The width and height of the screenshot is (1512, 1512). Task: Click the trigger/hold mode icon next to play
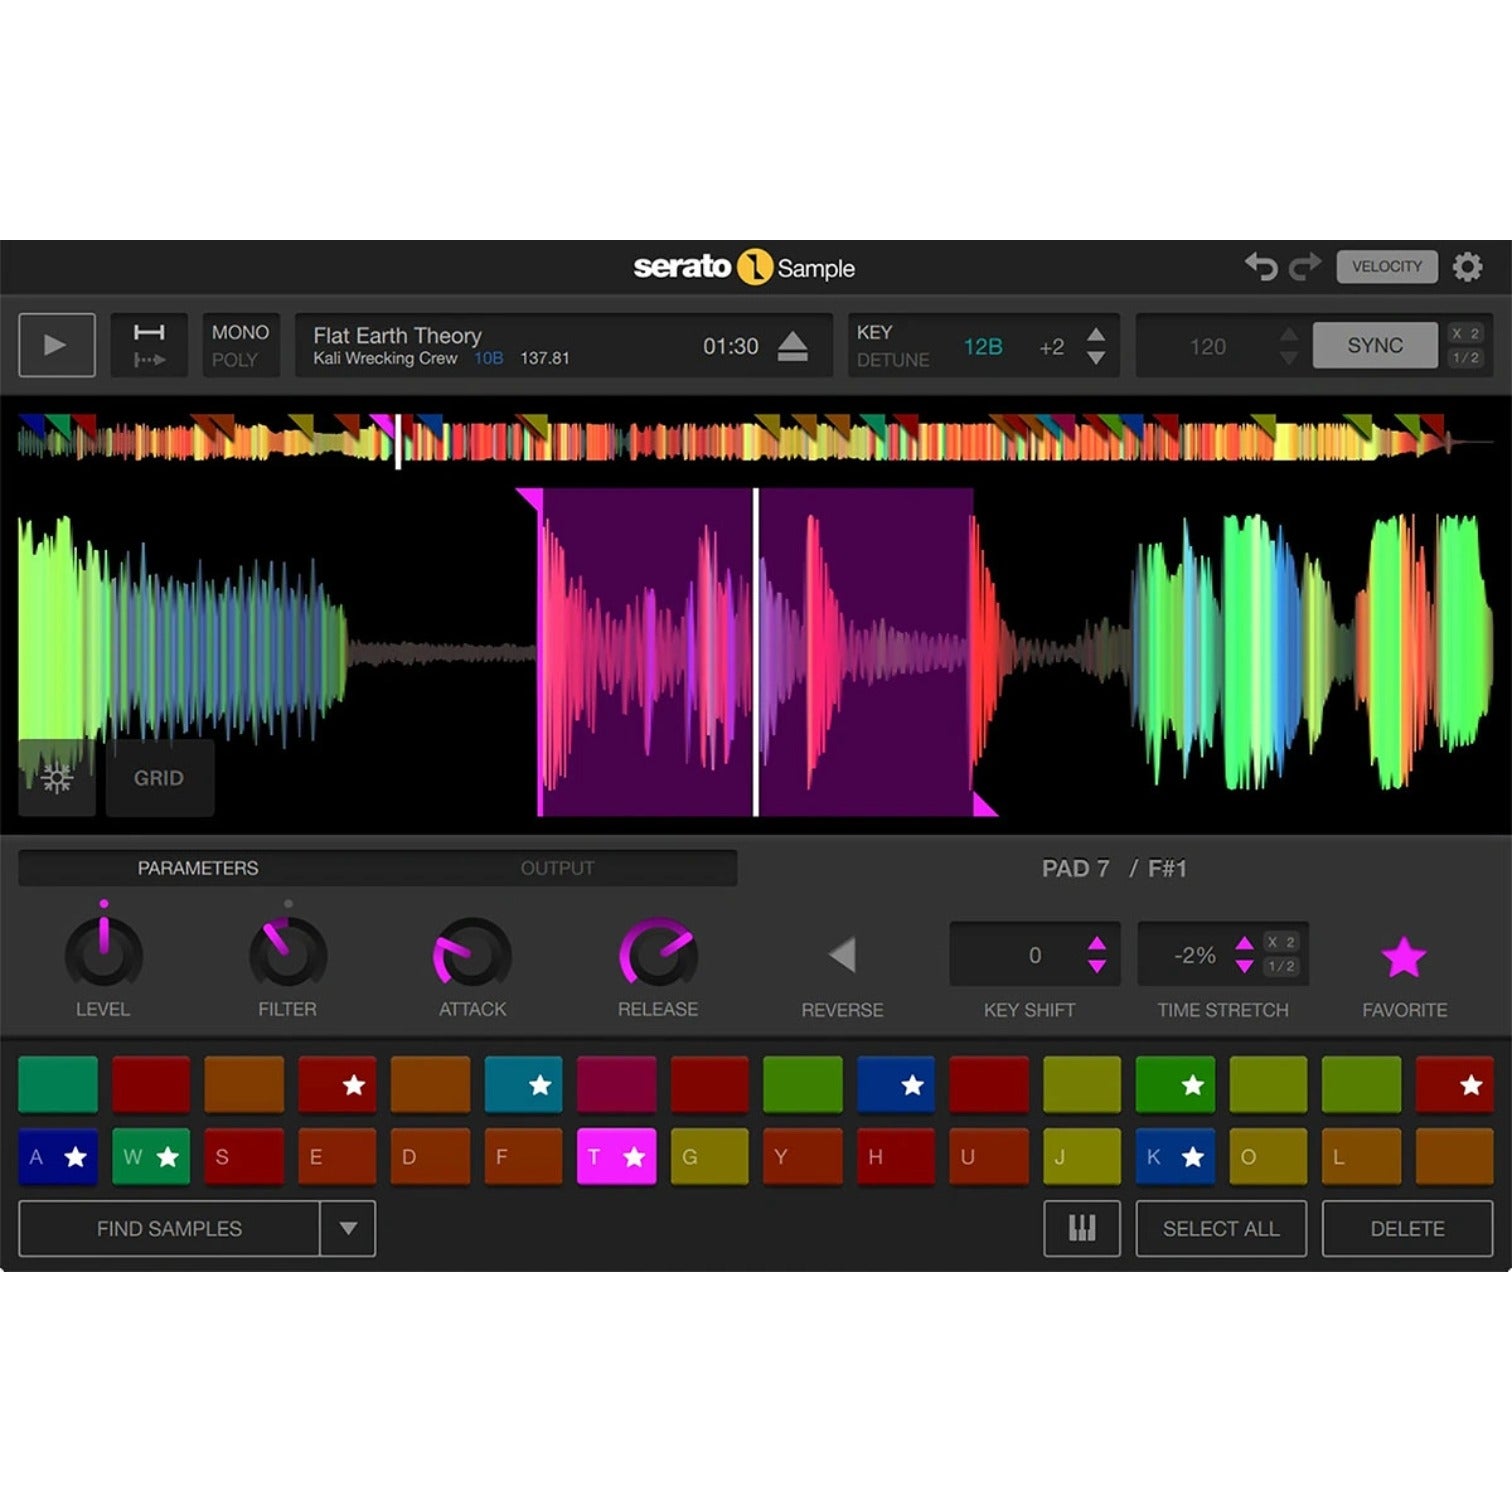(150, 345)
